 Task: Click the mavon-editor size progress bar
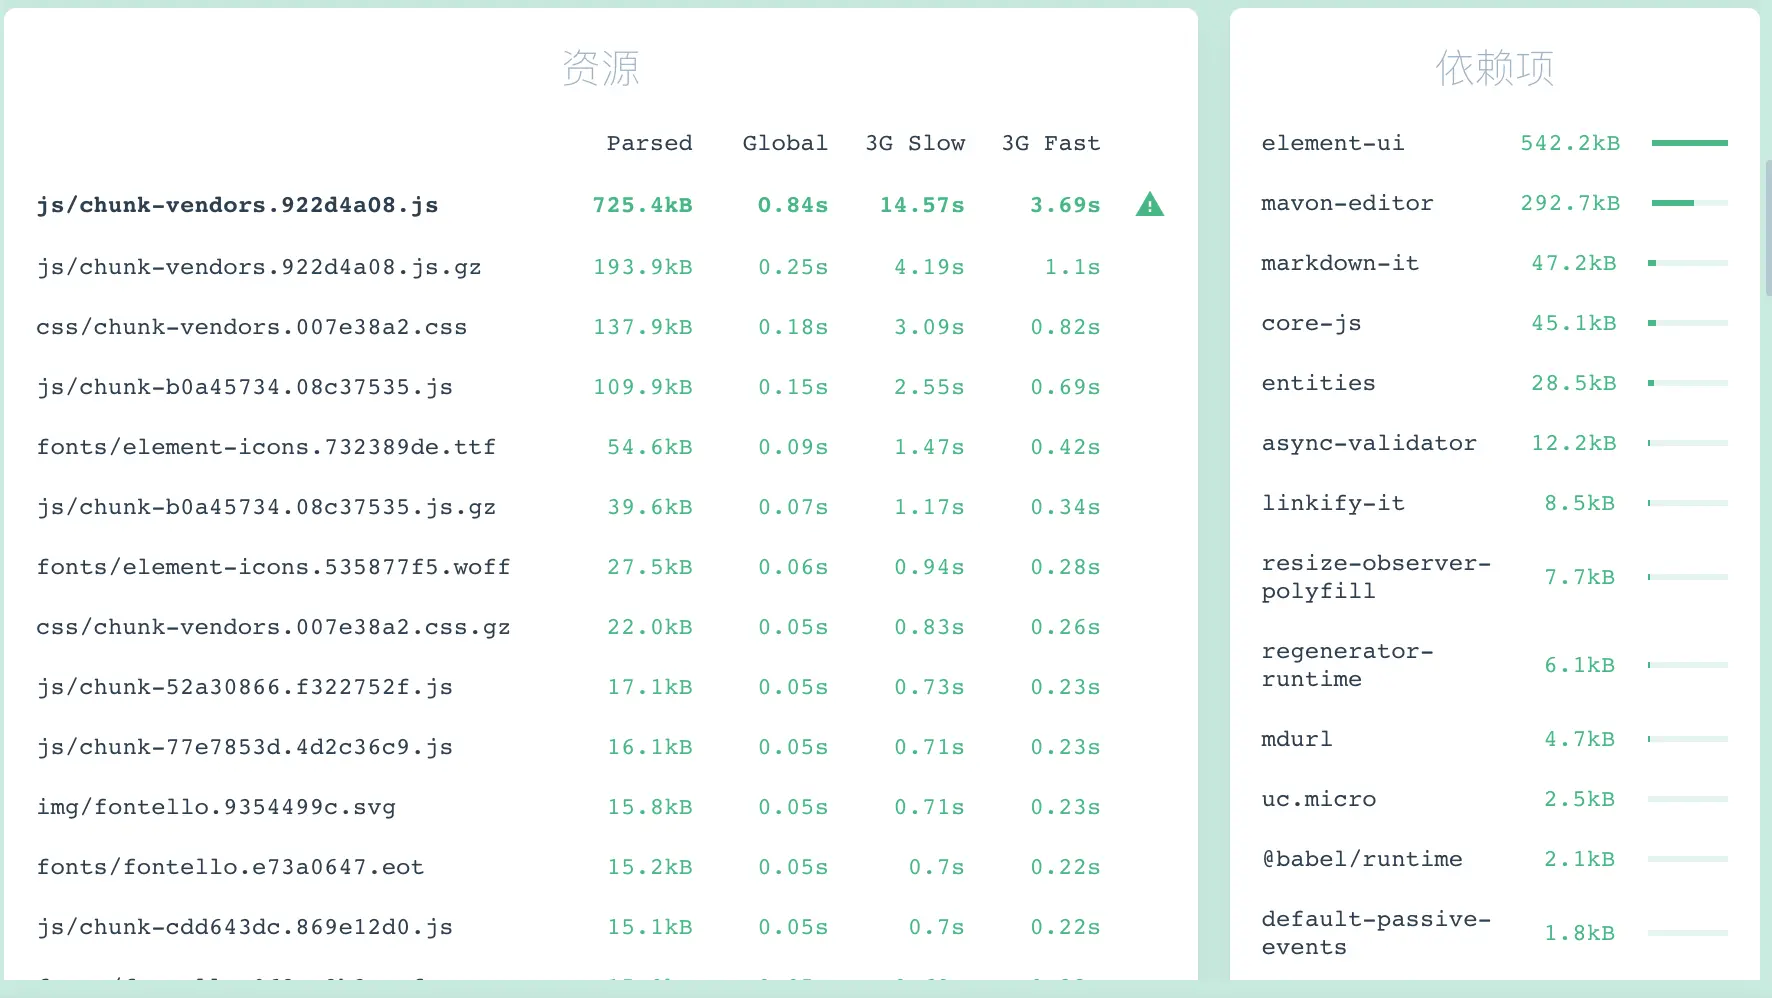[1688, 203]
